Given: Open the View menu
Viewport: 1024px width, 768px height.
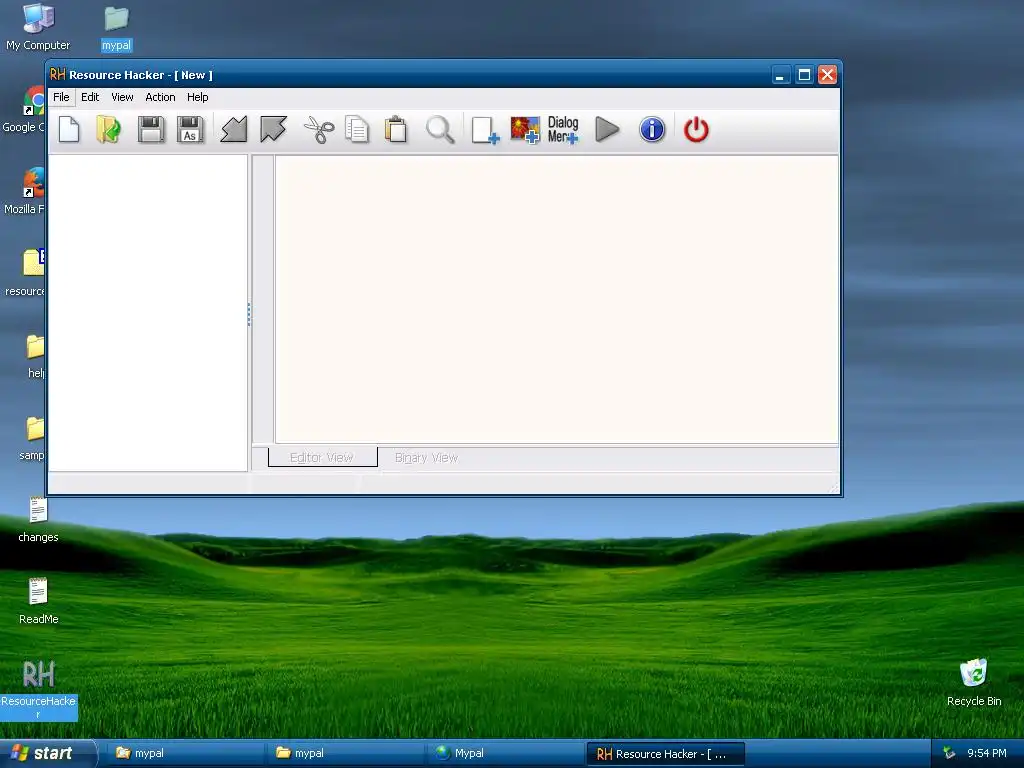Looking at the screenshot, I should click(122, 97).
